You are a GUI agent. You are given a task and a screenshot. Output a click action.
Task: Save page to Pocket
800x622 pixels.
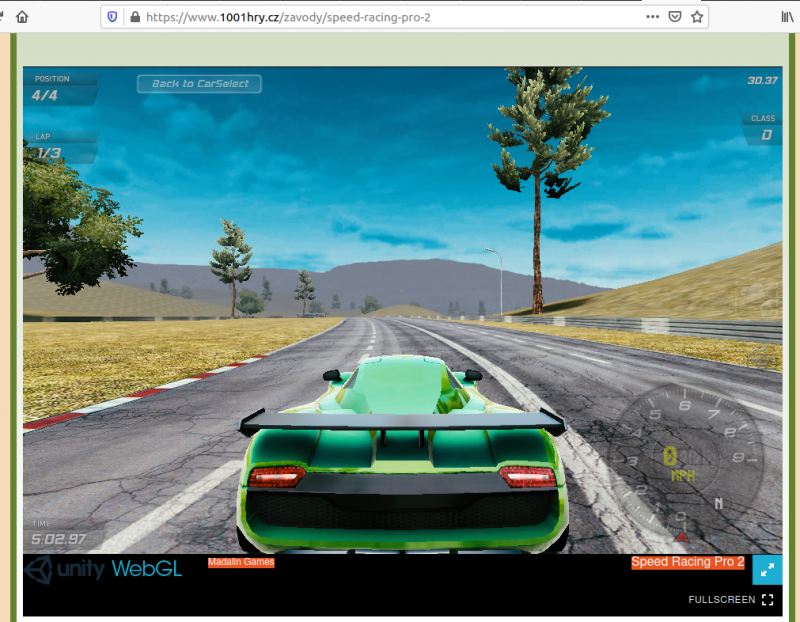[674, 17]
